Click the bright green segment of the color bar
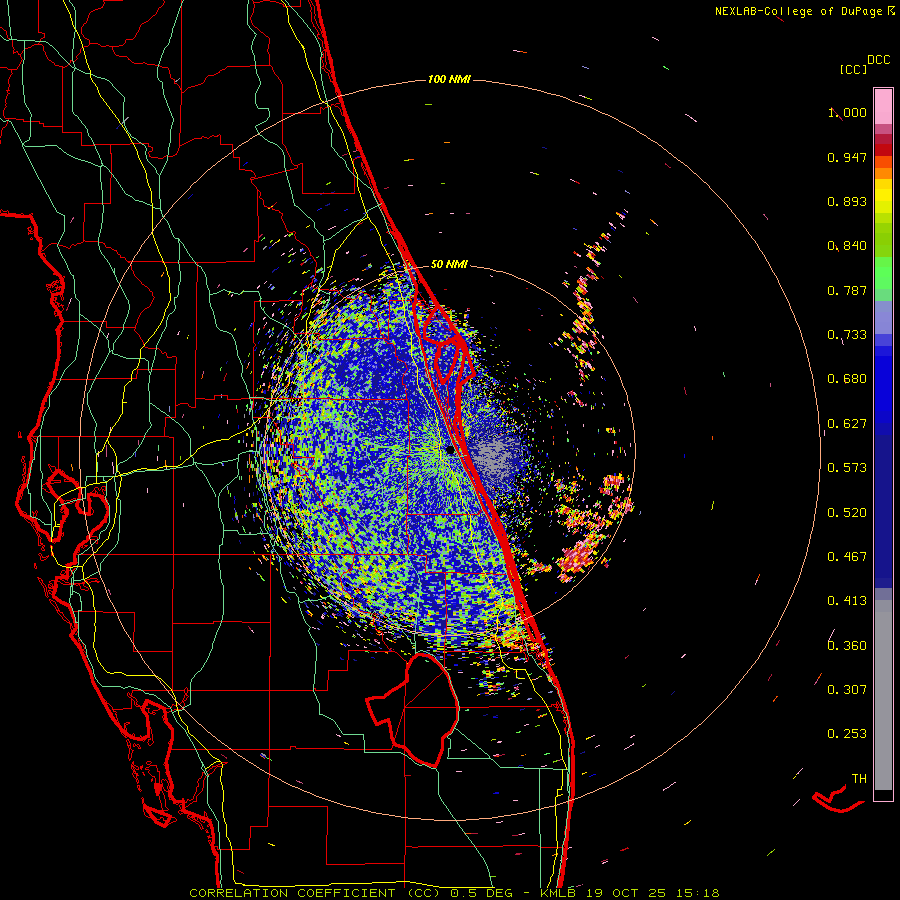900x900 pixels. [883, 273]
